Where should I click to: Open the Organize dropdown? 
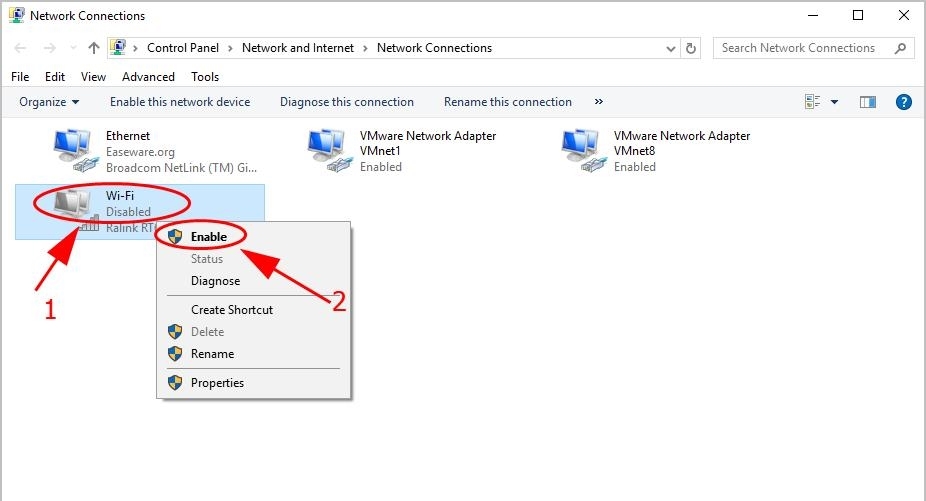[x=49, y=102]
